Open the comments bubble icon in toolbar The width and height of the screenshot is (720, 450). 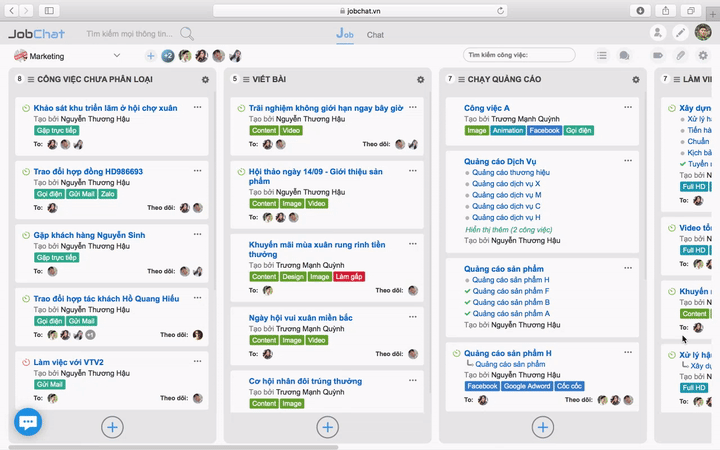pos(624,56)
